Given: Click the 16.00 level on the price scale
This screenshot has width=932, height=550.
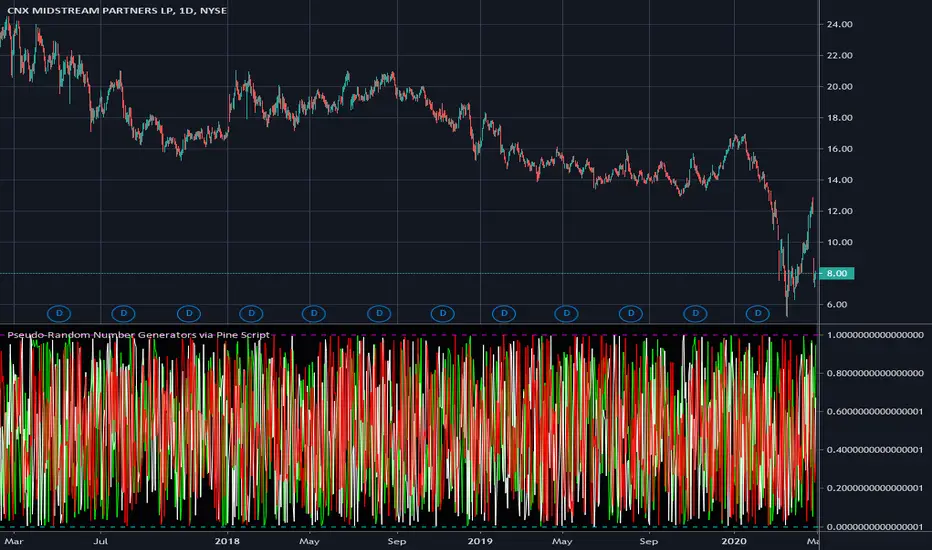Looking at the screenshot, I should (x=839, y=149).
